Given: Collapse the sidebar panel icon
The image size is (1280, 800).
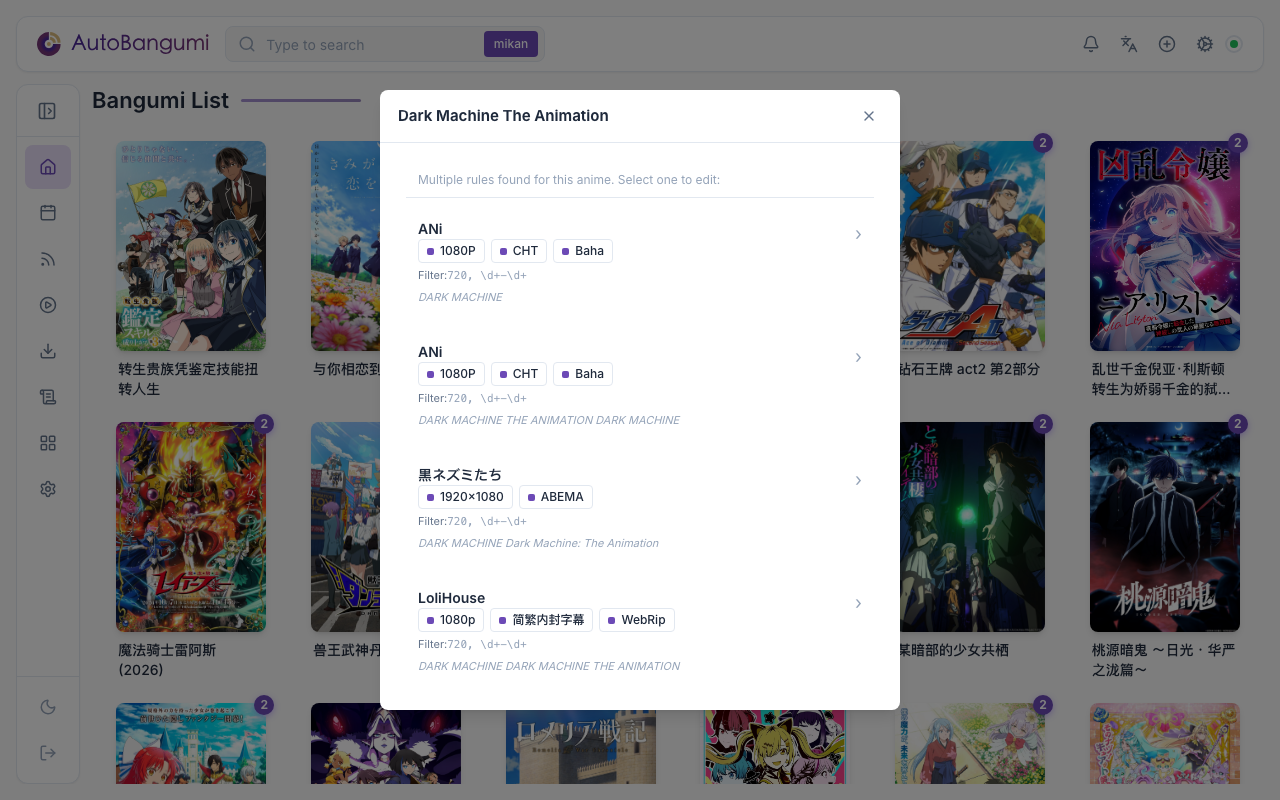Looking at the screenshot, I should [x=47, y=111].
